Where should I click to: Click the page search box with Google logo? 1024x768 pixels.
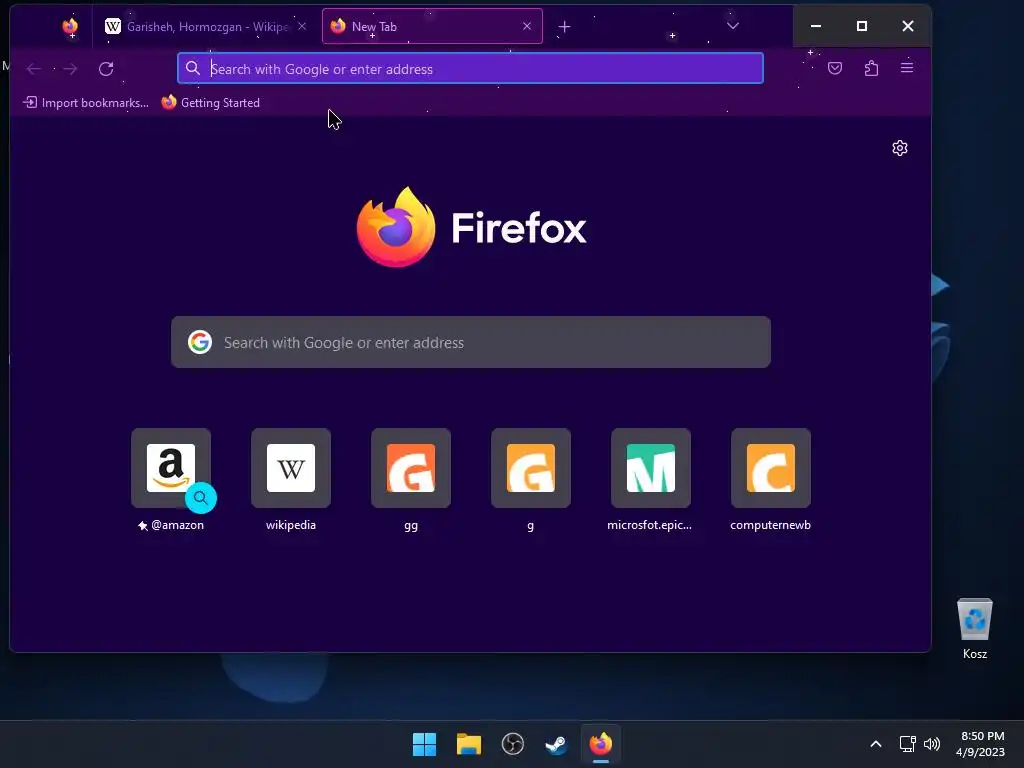click(471, 342)
